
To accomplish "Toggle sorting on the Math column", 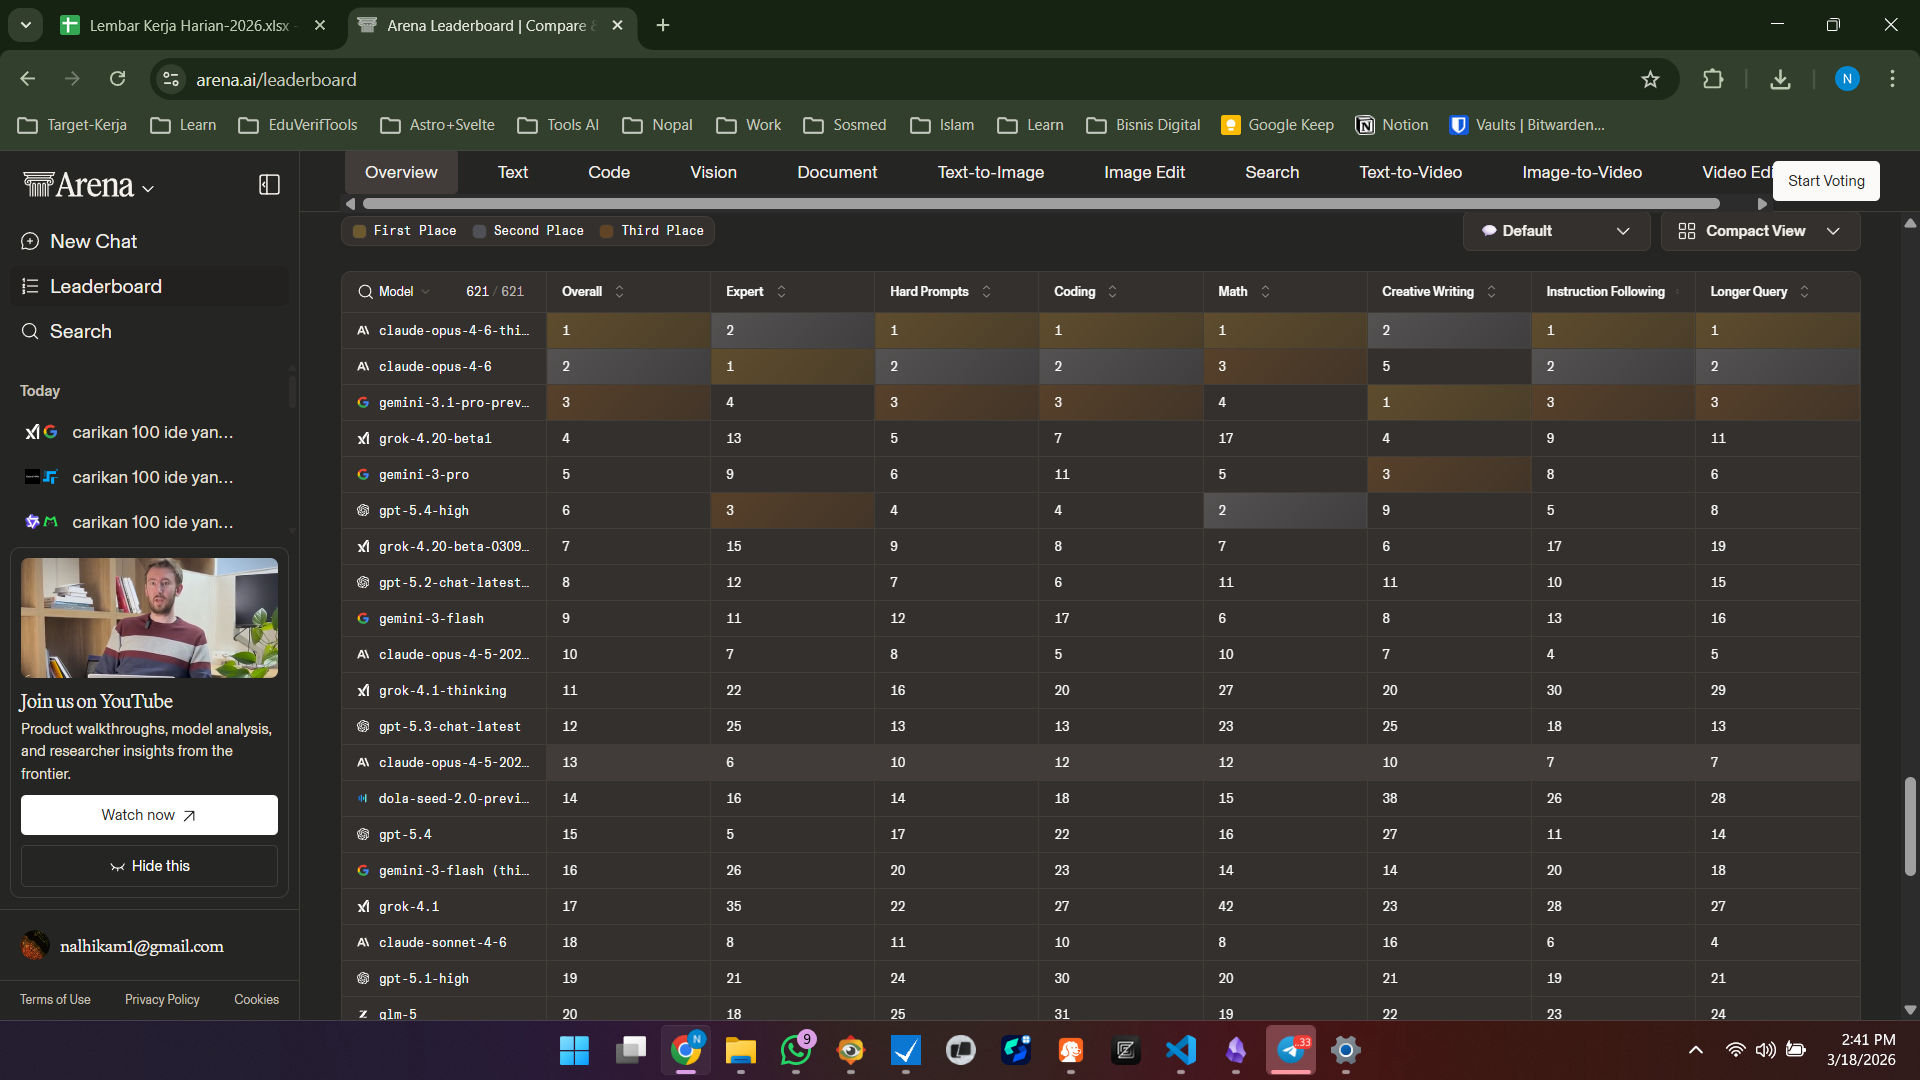I will click(x=1265, y=292).
